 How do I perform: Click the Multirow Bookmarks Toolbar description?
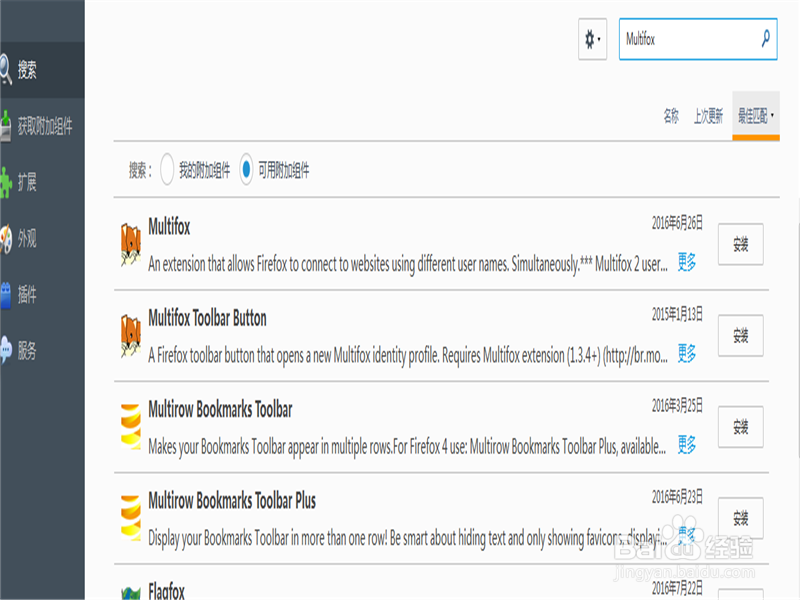click(407, 447)
